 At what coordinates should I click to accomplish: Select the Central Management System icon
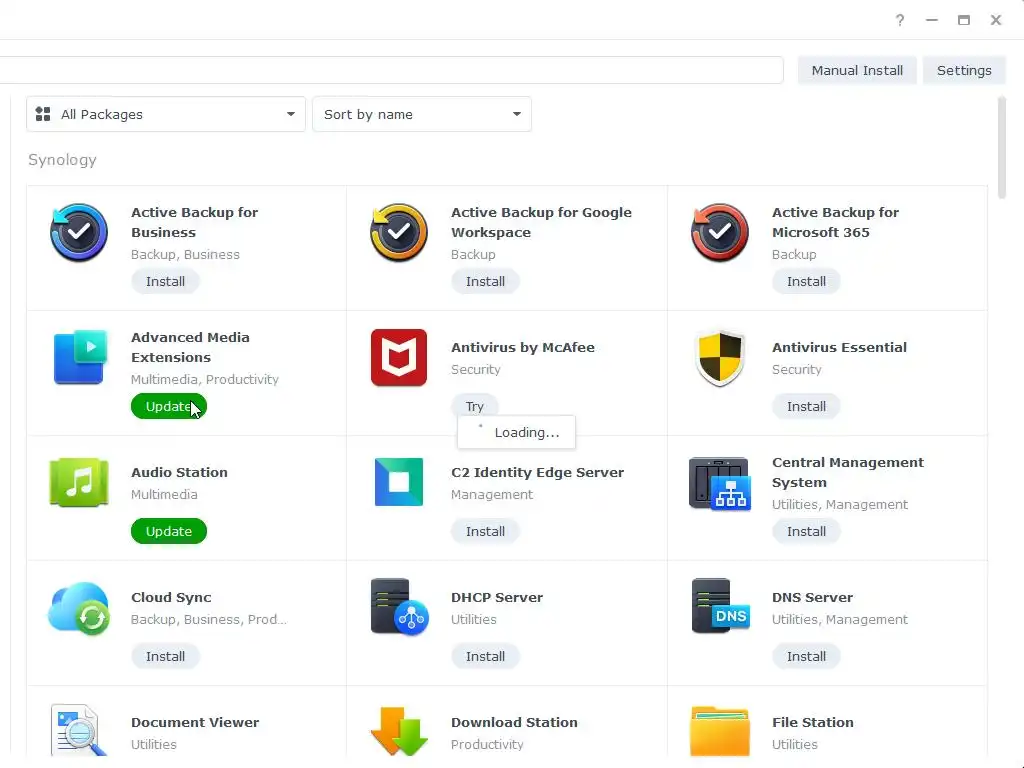[x=719, y=483]
